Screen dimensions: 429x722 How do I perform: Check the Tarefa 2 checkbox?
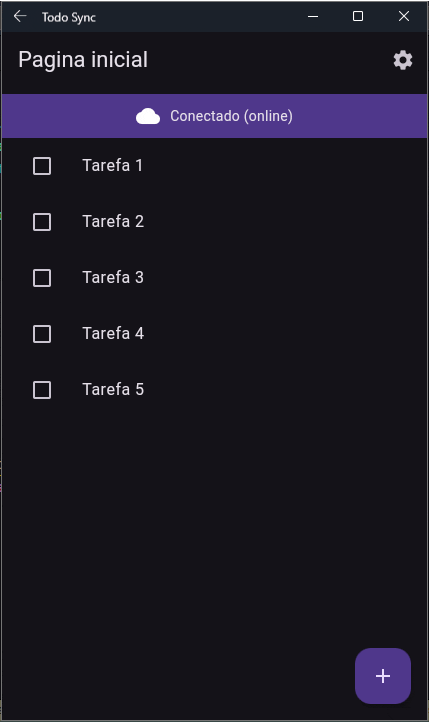point(42,222)
